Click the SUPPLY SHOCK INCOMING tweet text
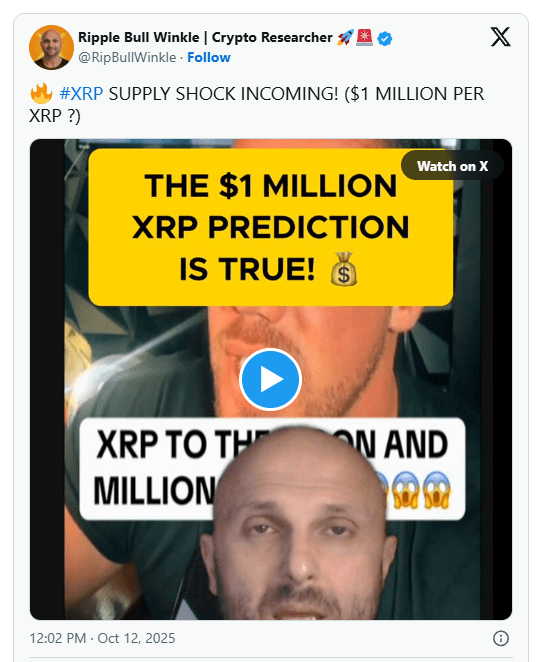The width and height of the screenshot is (537, 662). coord(223,93)
